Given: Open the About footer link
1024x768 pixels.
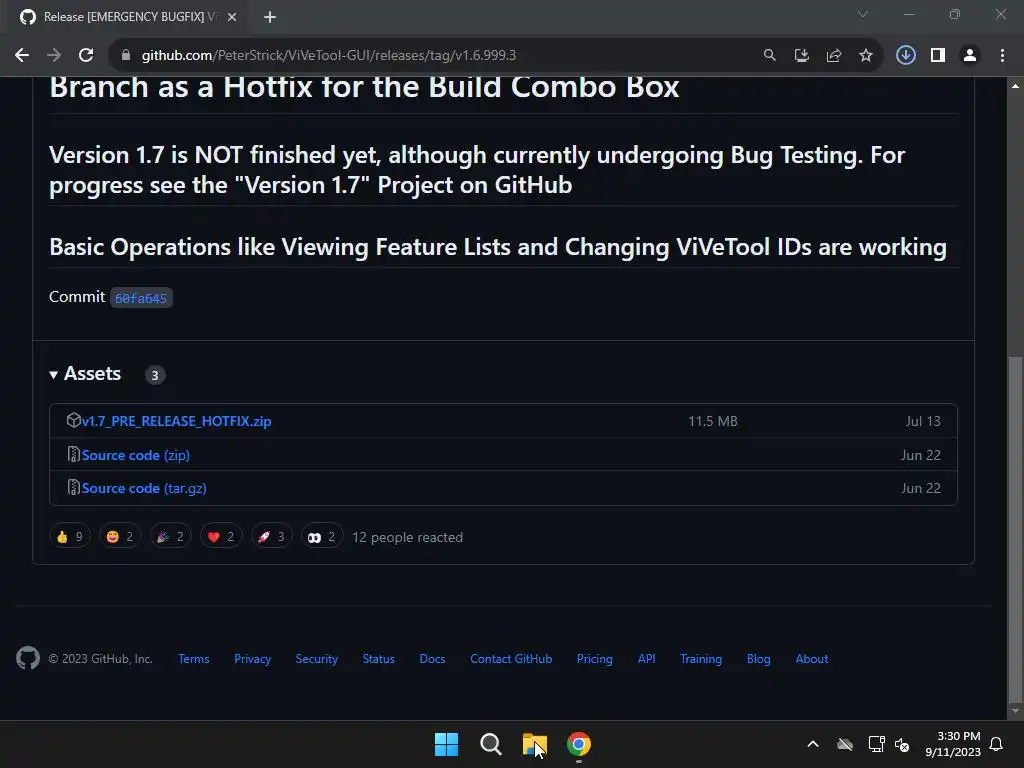Looking at the screenshot, I should (812, 659).
